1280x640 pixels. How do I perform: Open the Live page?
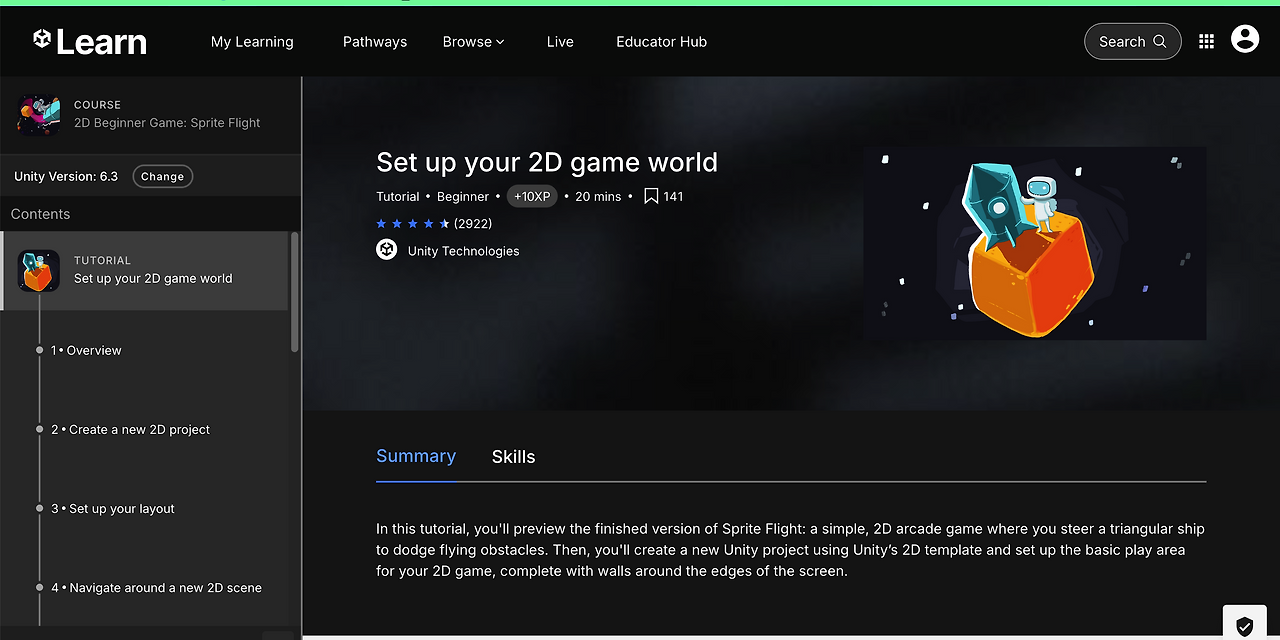(560, 41)
